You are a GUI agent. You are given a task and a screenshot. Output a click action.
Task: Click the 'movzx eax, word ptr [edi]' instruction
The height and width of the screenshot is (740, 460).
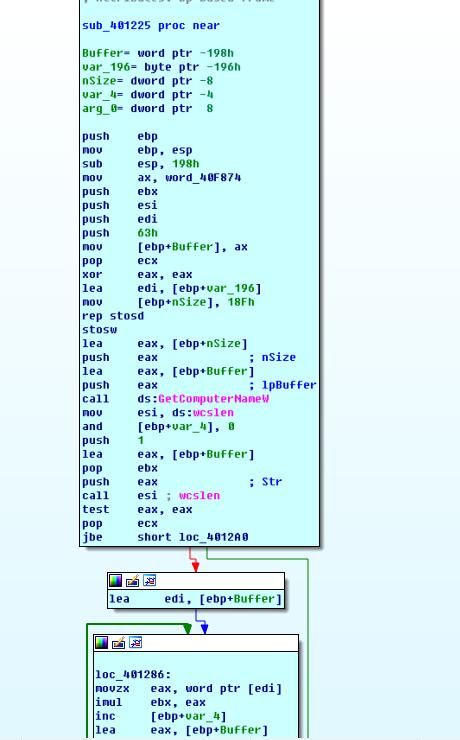189,689
